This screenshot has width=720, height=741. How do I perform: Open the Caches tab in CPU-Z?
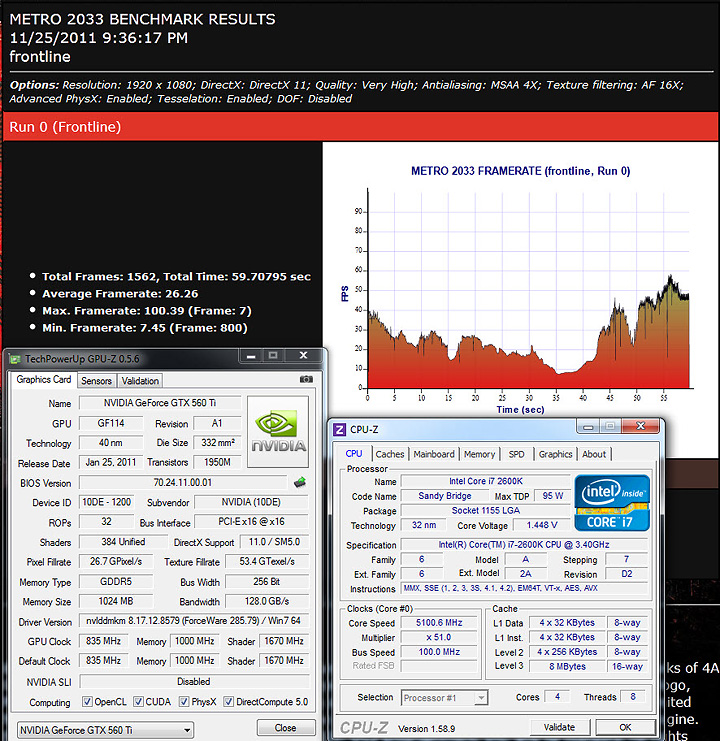[x=390, y=454]
